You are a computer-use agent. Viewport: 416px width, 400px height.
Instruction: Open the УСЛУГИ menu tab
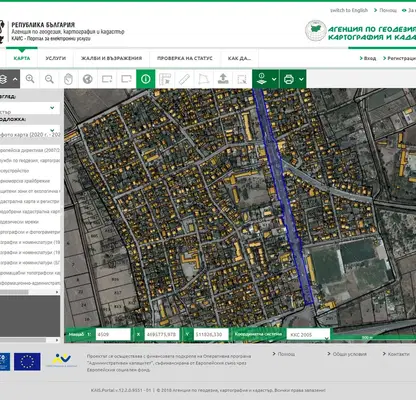(56, 58)
